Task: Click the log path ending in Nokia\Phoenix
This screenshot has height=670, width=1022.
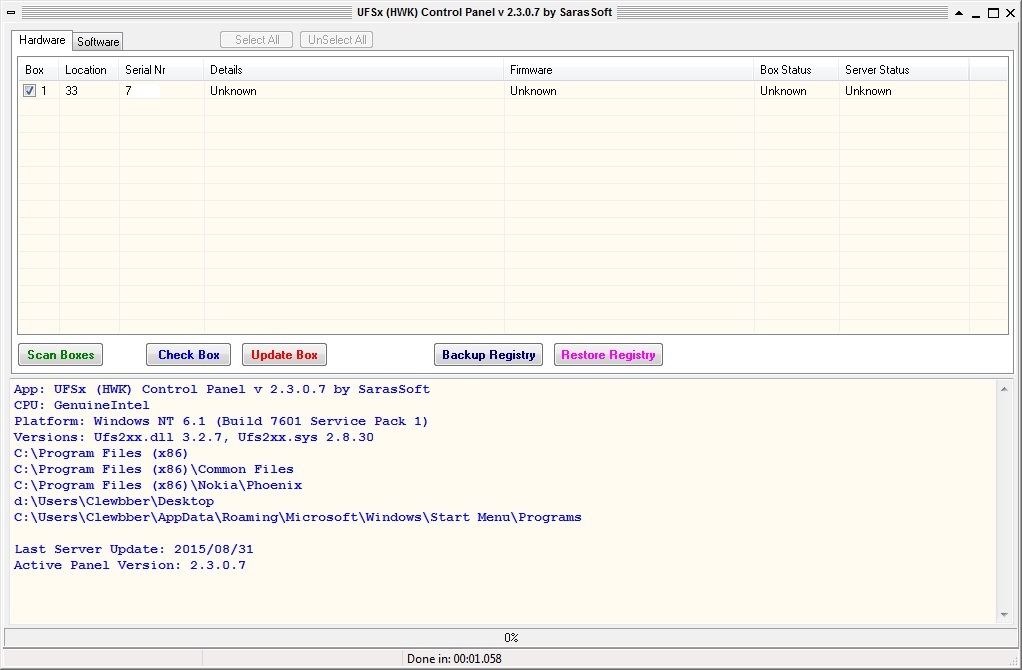Action: click(x=158, y=486)
